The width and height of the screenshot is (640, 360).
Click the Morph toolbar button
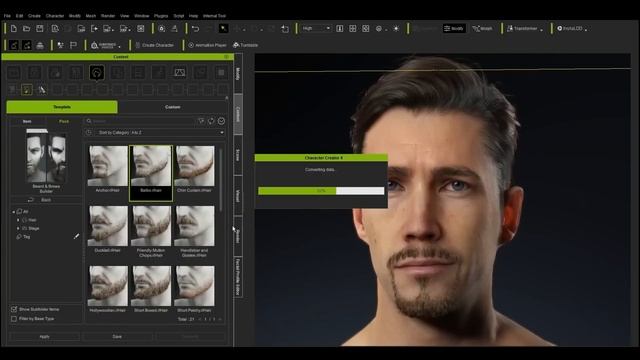pyautogui.click(x=482, y=29)
